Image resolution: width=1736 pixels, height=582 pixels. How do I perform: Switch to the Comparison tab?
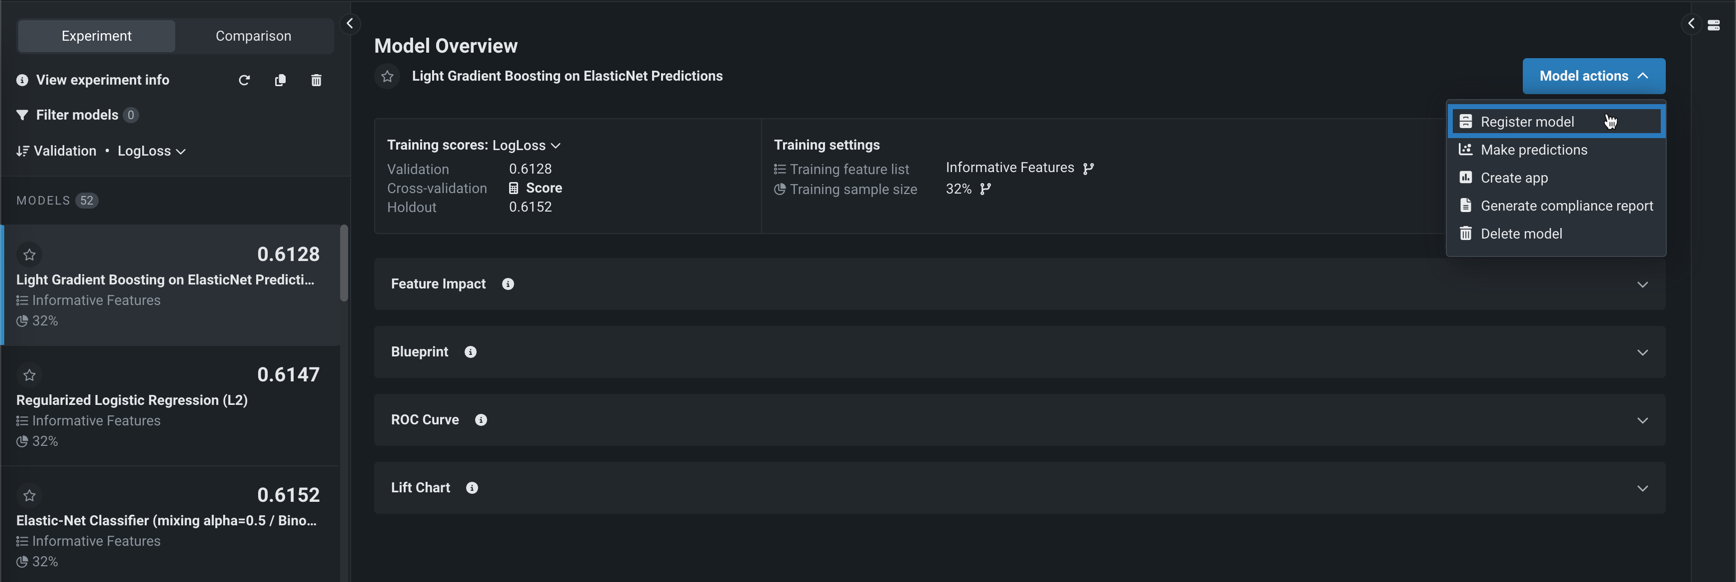point(253,36)
